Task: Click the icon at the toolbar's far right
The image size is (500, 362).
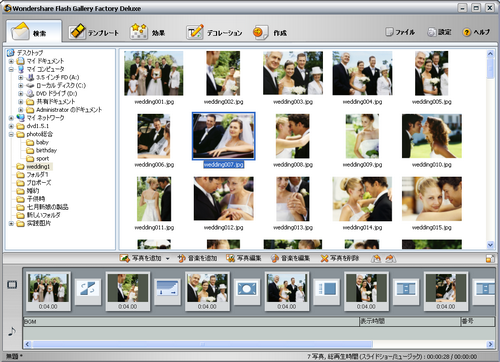Action: tap(490, 258)
